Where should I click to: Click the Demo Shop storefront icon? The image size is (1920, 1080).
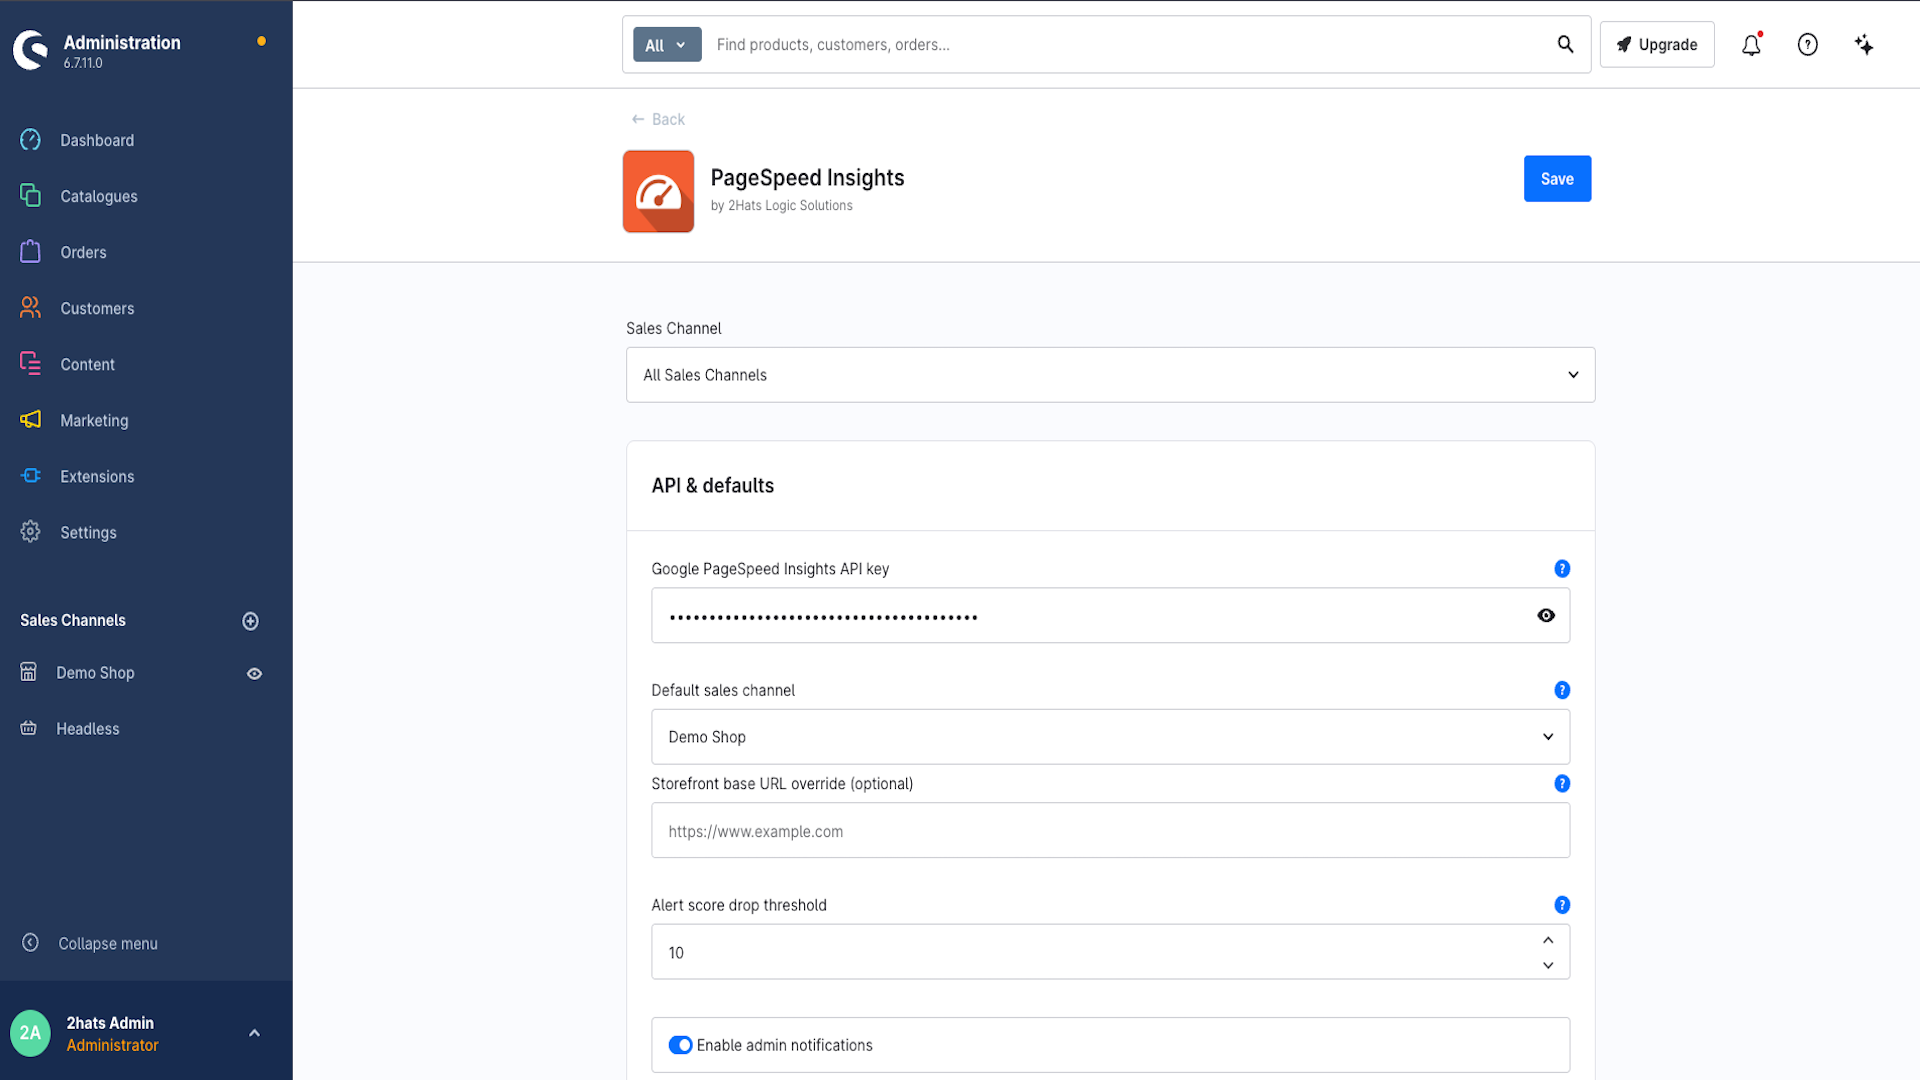point(29,672)
